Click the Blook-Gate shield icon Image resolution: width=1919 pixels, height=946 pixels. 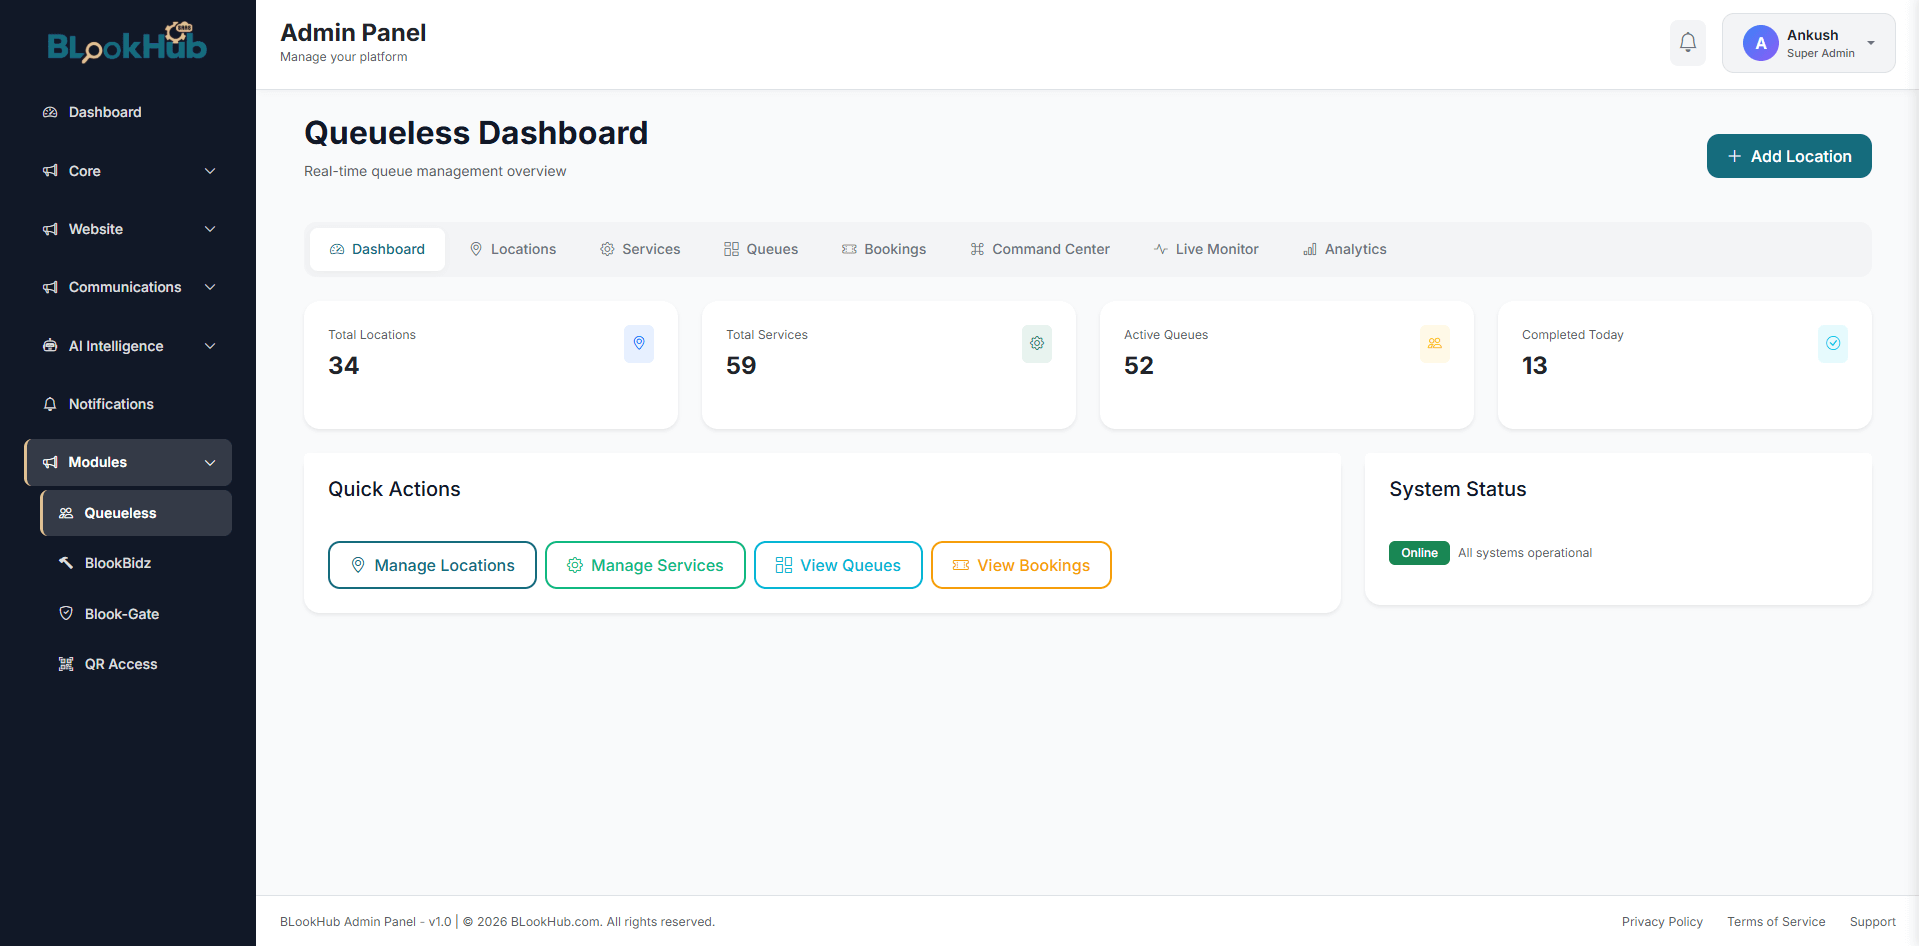pyautogui.click(x=65, y=613)
